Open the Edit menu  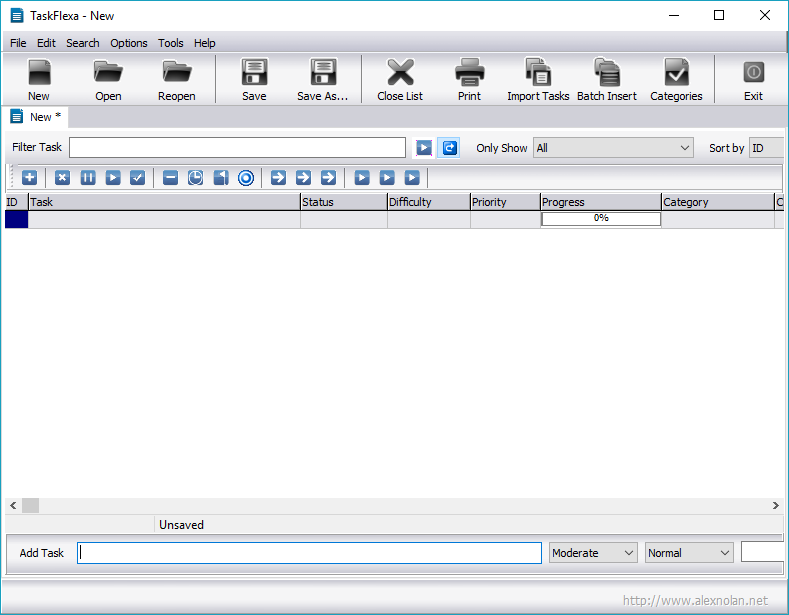46,43
